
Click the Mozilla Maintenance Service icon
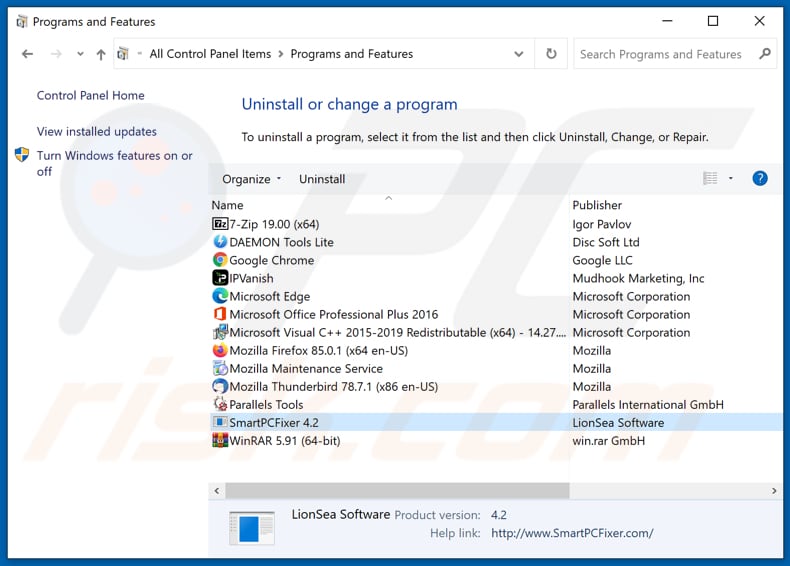(220, 368)
